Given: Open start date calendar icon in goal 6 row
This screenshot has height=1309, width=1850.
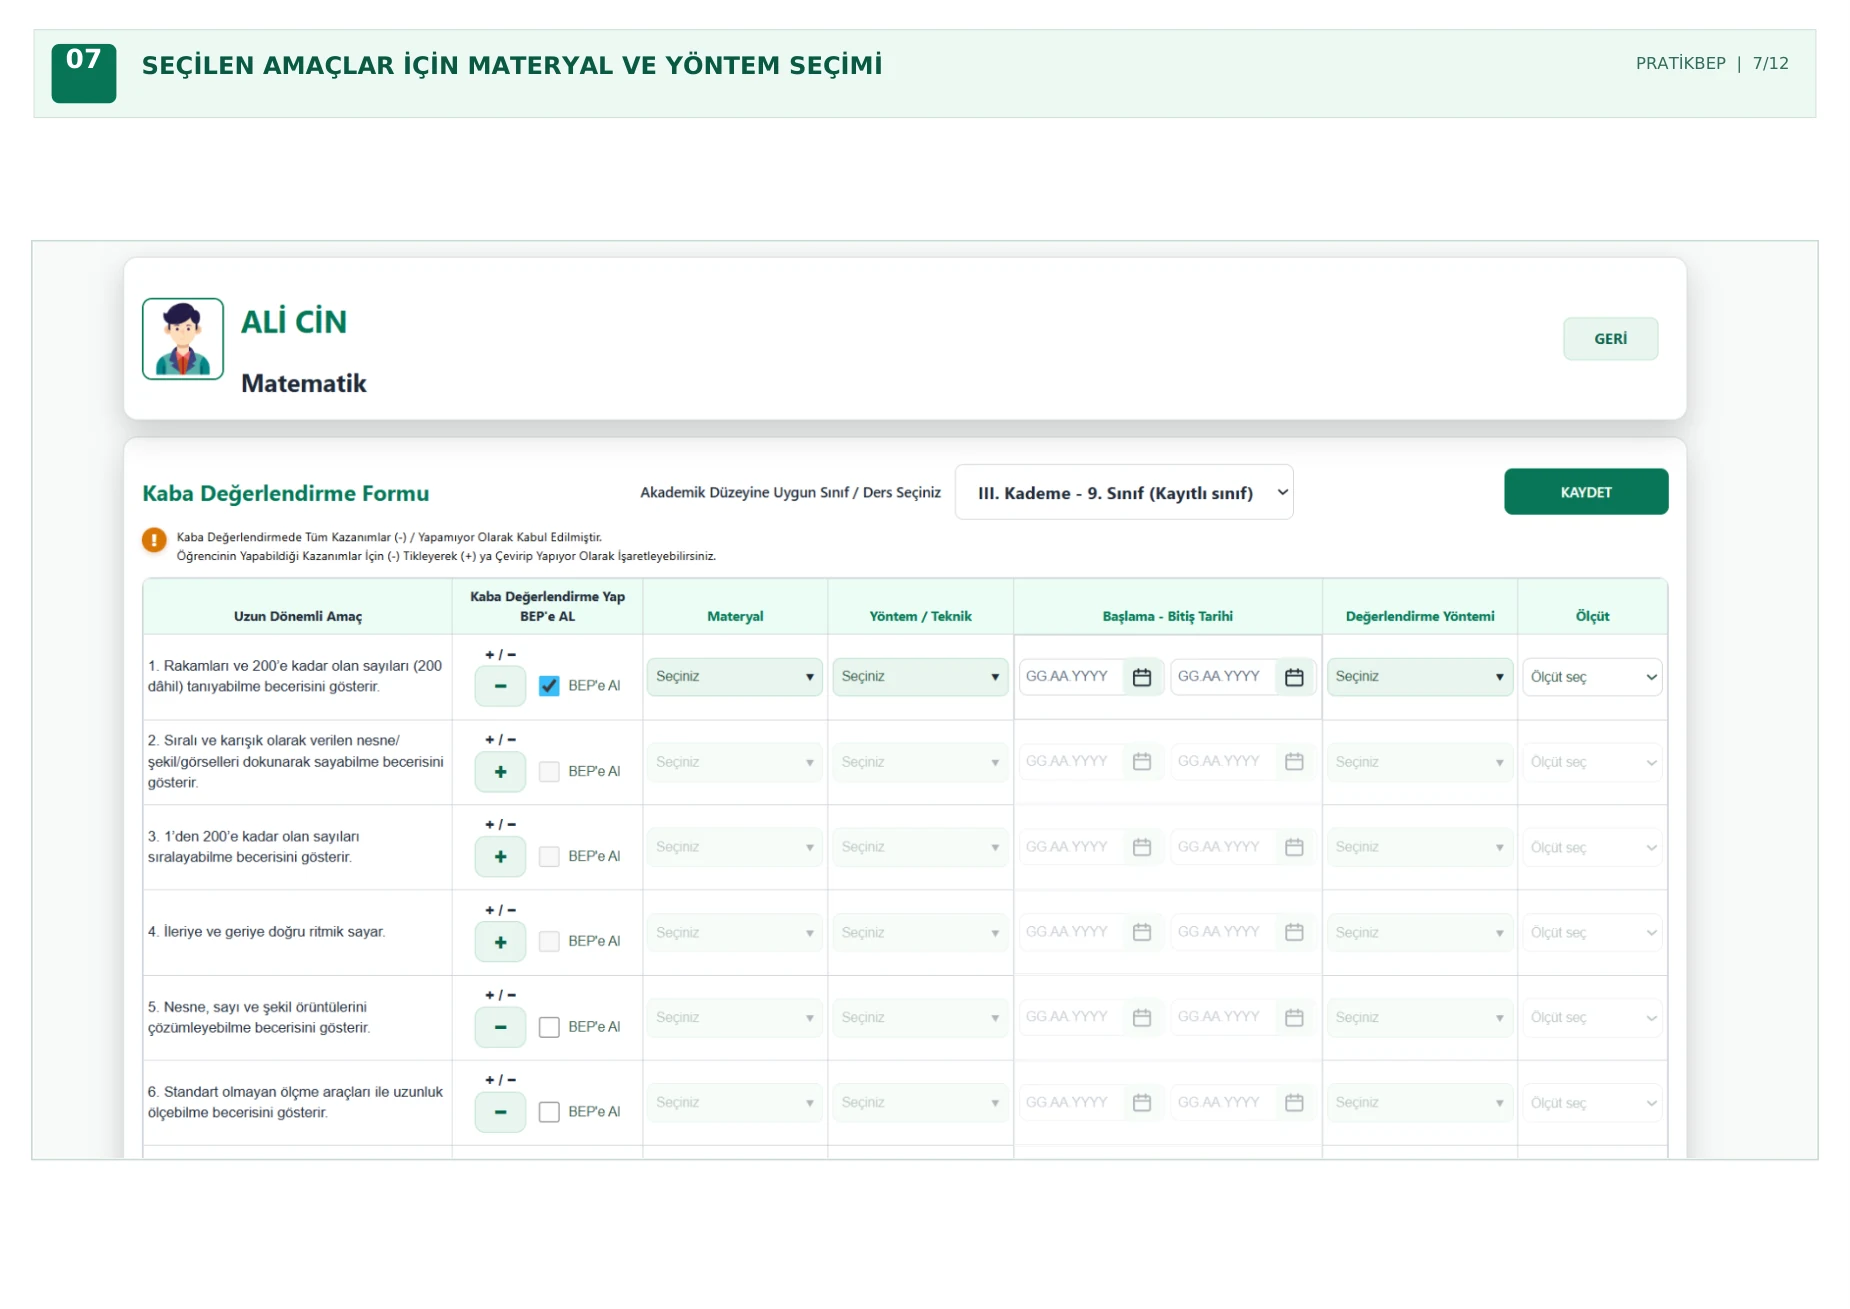Looking at the screenshot, I should 1142,1102.
